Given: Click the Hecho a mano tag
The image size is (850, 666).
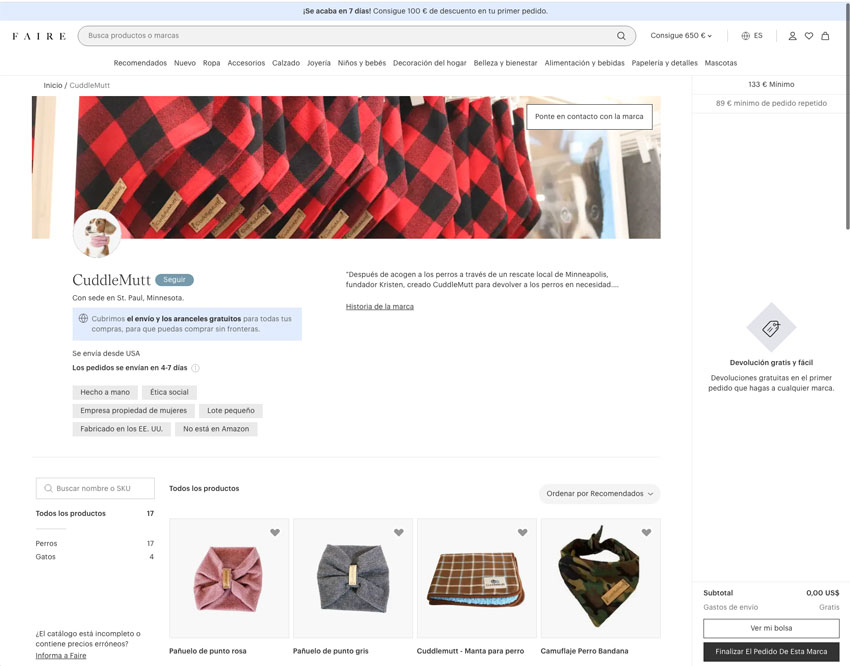Looking at the screenshot, I should click(105, 392).
